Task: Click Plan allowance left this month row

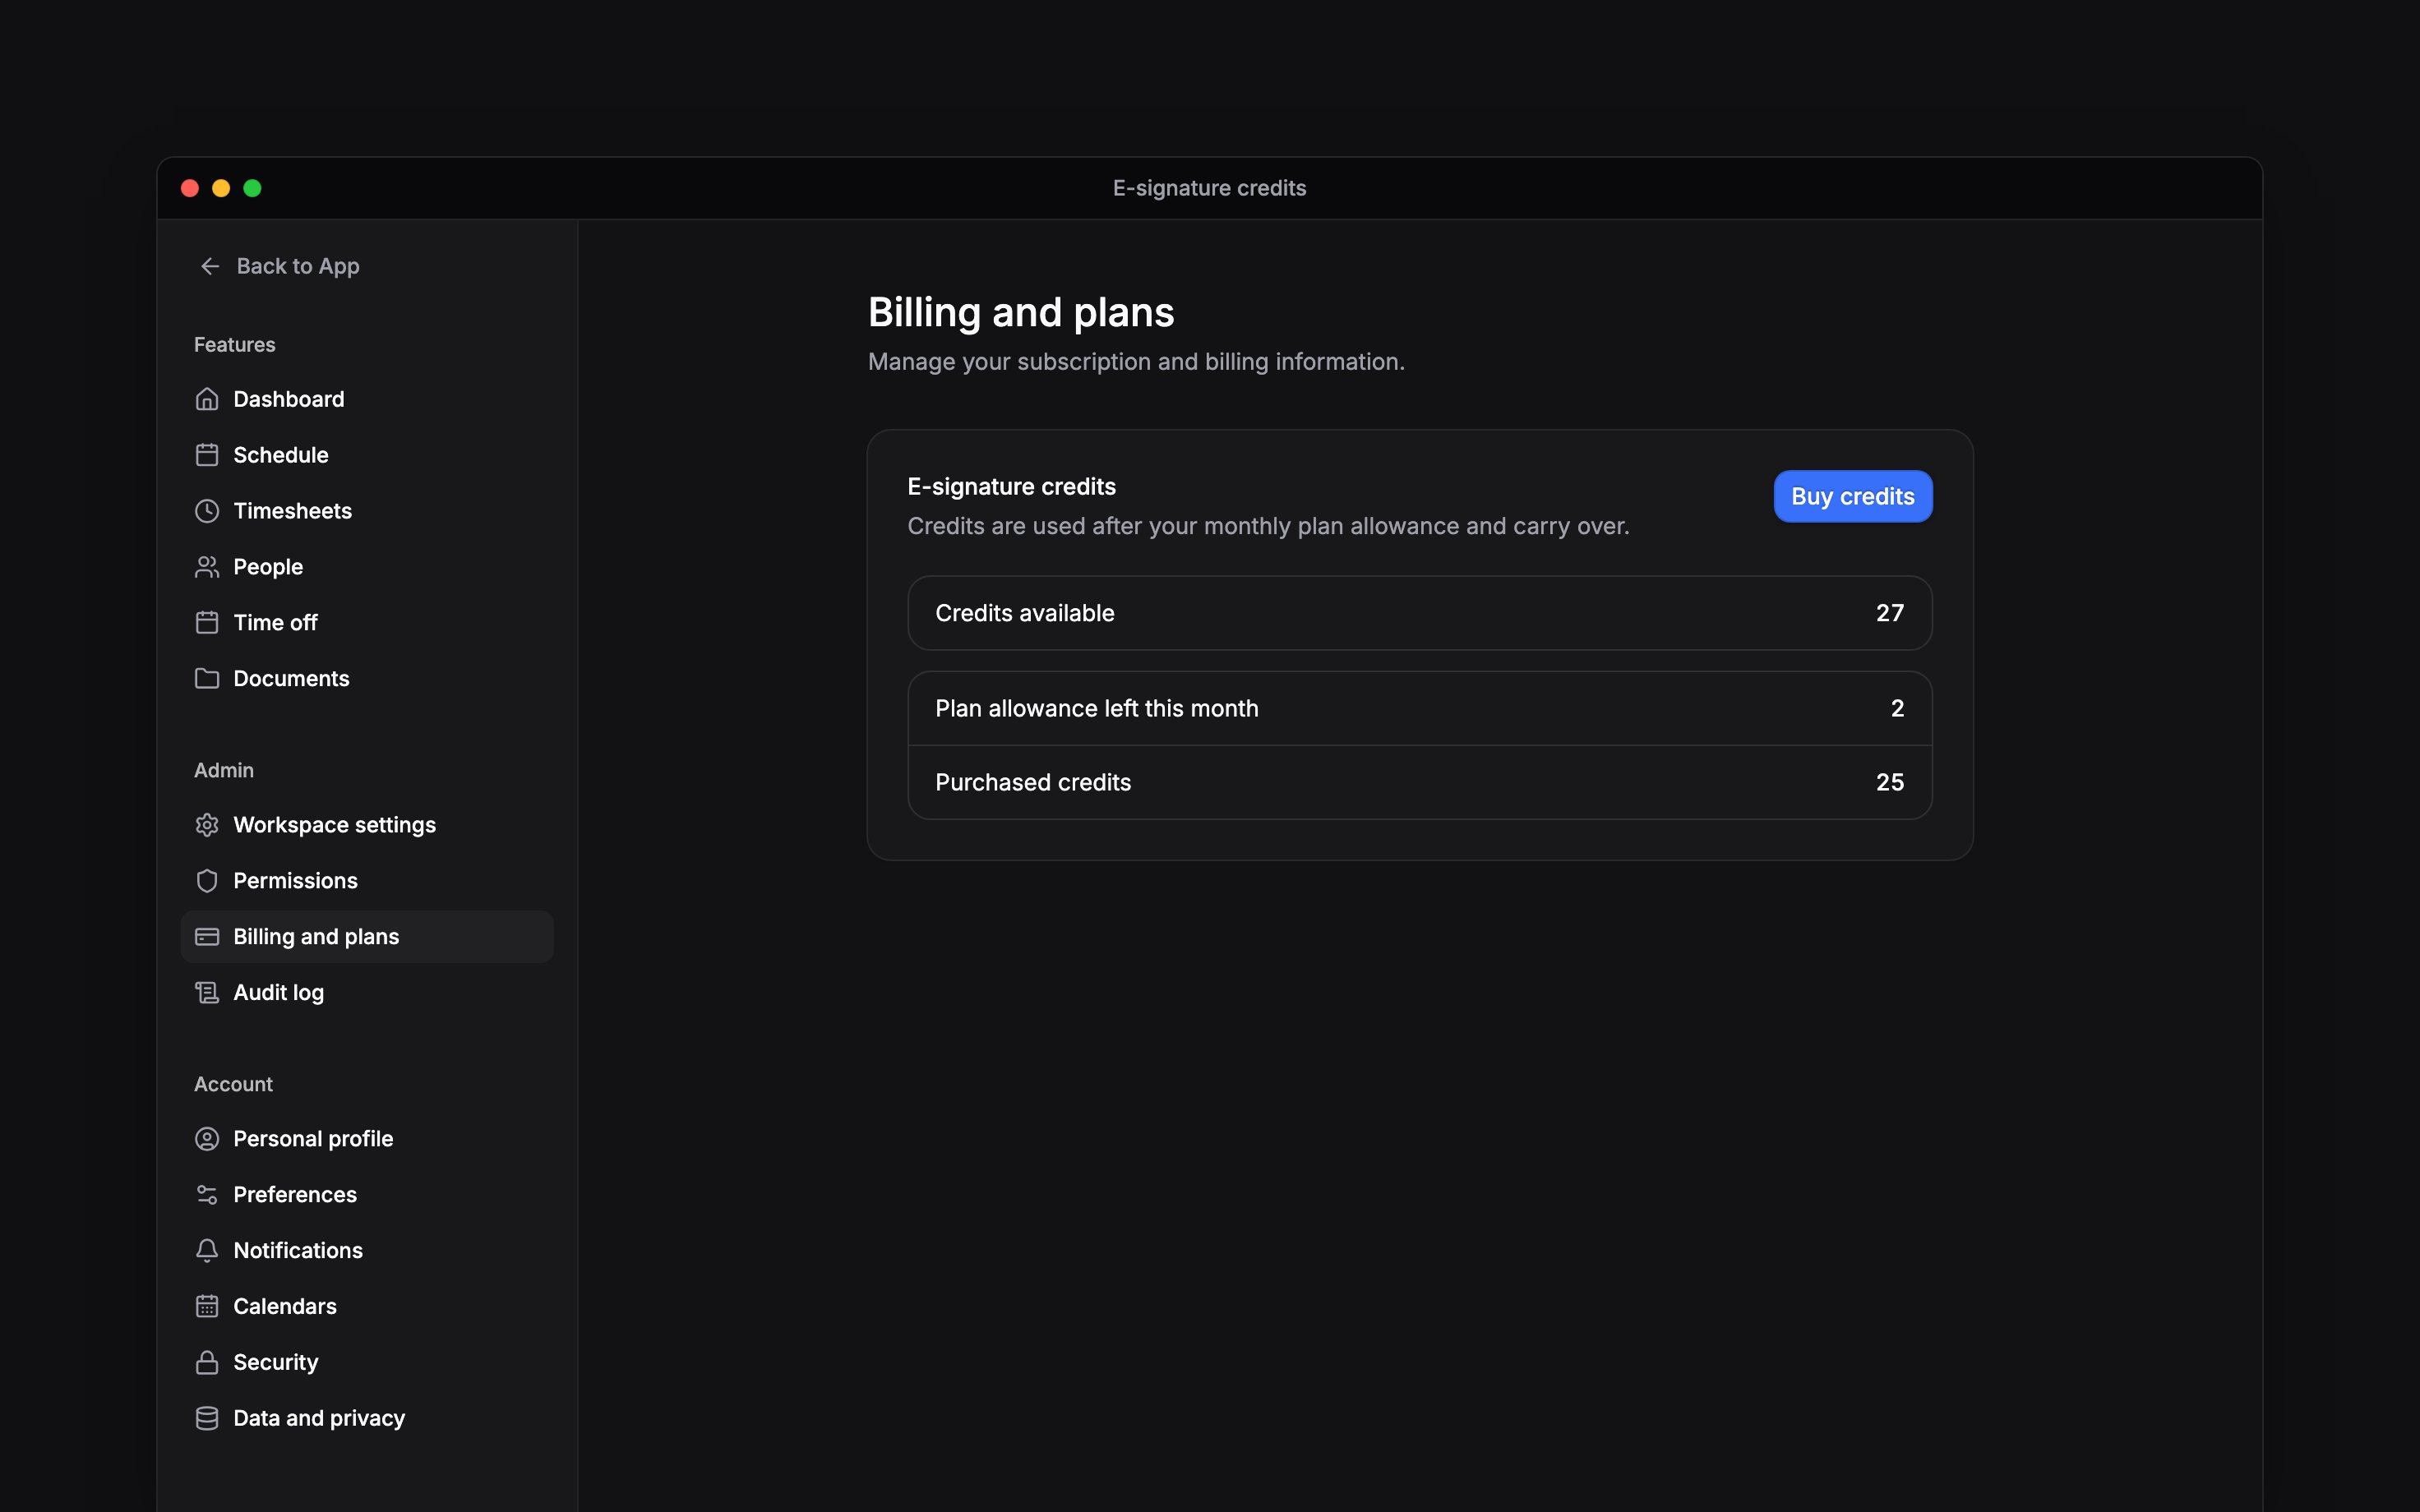Action: tap(1419, 709)
